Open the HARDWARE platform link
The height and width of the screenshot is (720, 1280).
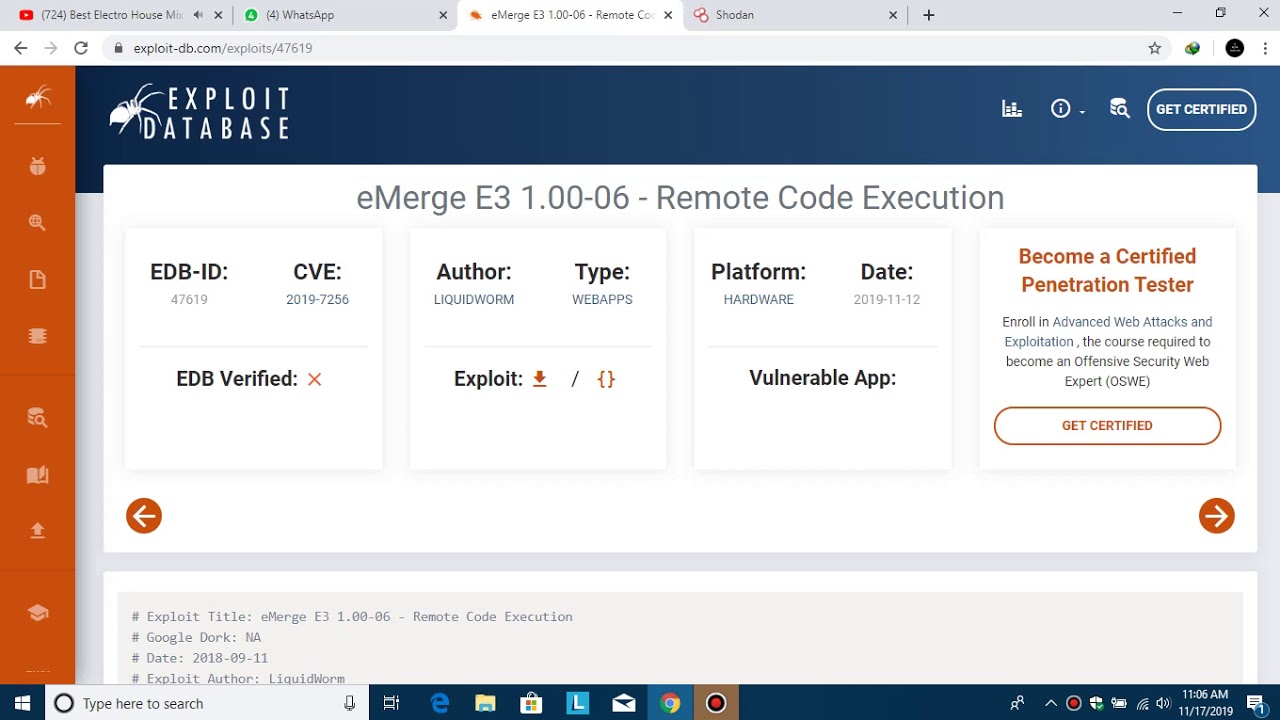point(759,299)
